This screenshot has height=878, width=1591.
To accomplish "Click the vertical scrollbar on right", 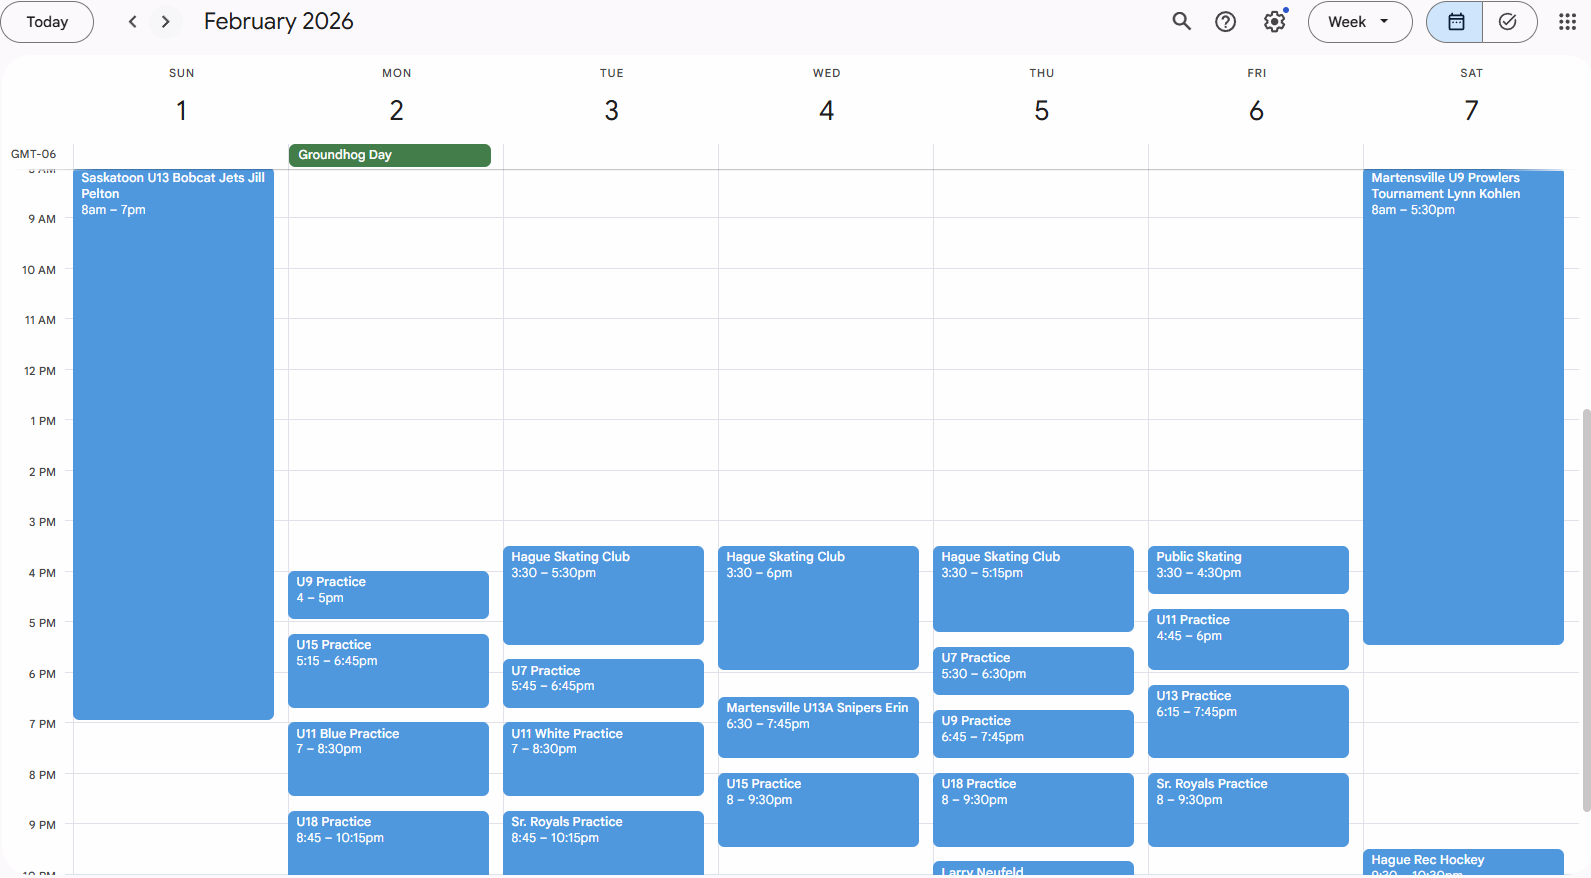I will 1585,610.
